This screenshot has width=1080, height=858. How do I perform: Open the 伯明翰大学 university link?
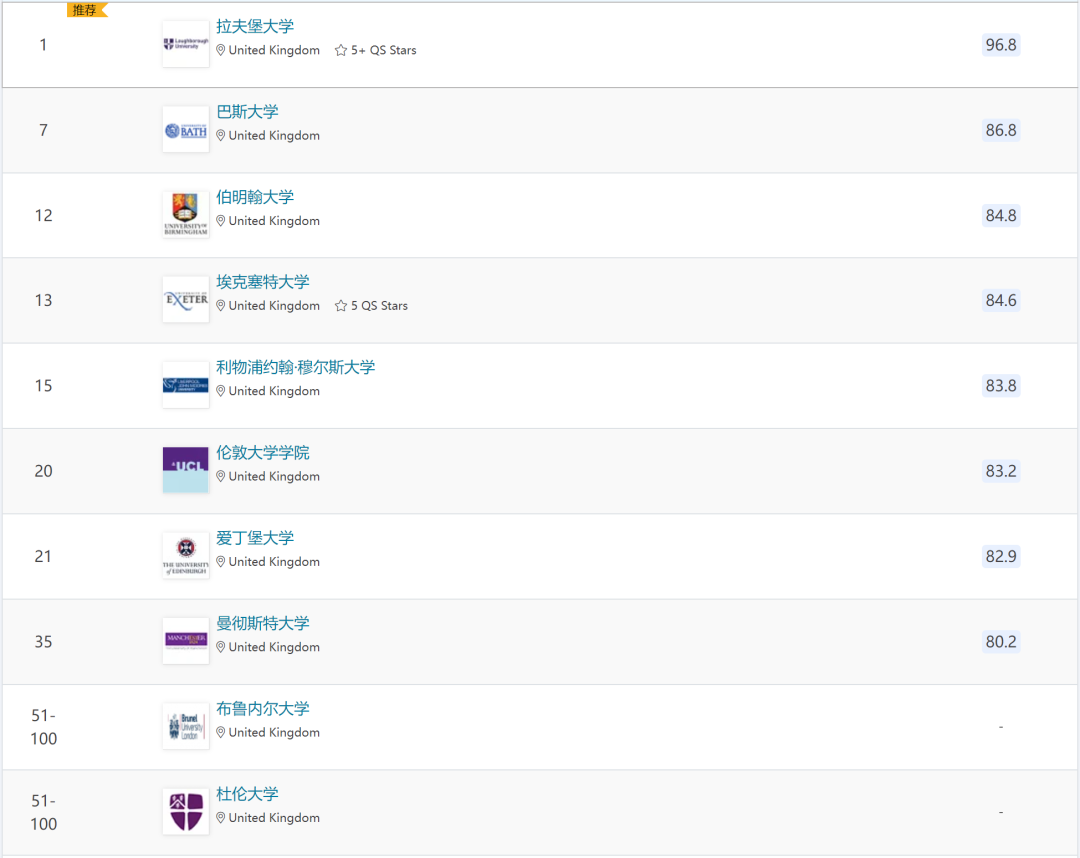(255, 197)
